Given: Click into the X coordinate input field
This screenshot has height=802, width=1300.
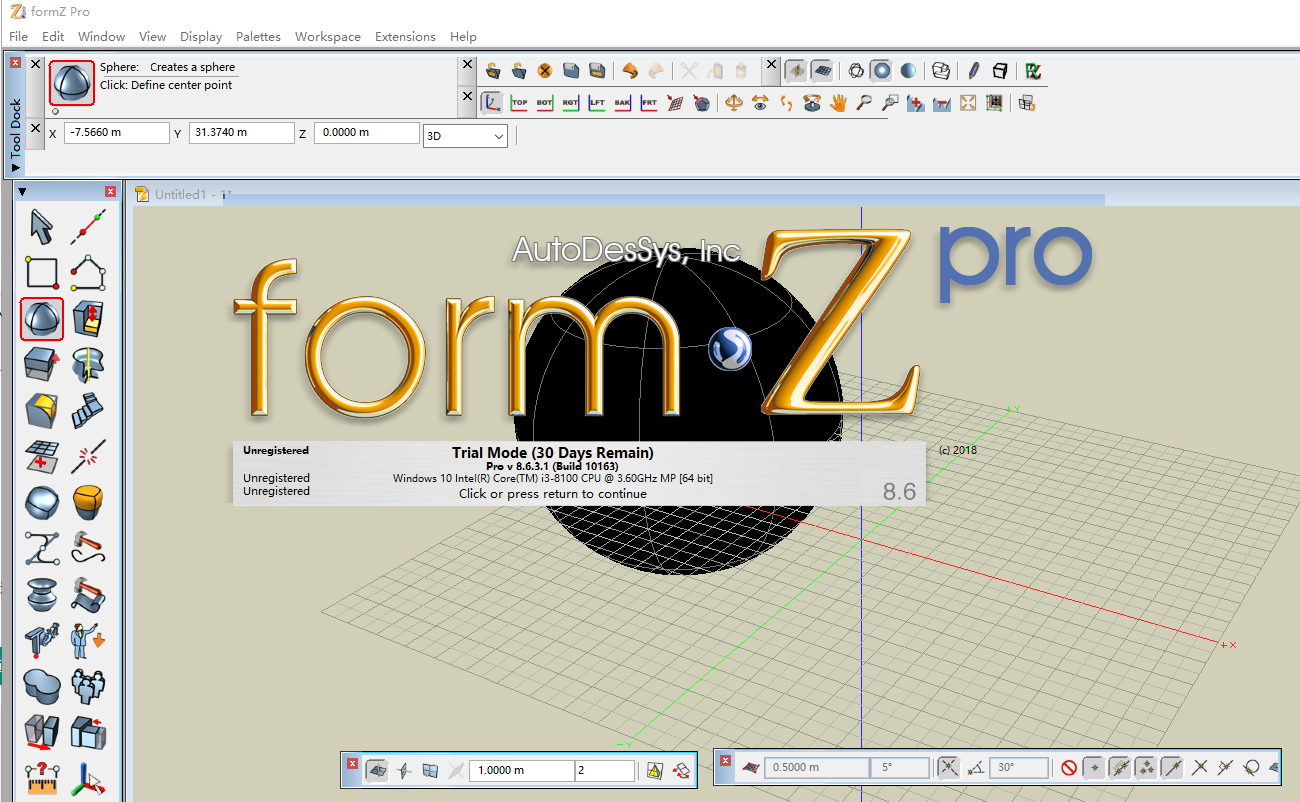Looking at the screenshot, I should [115, 131].
